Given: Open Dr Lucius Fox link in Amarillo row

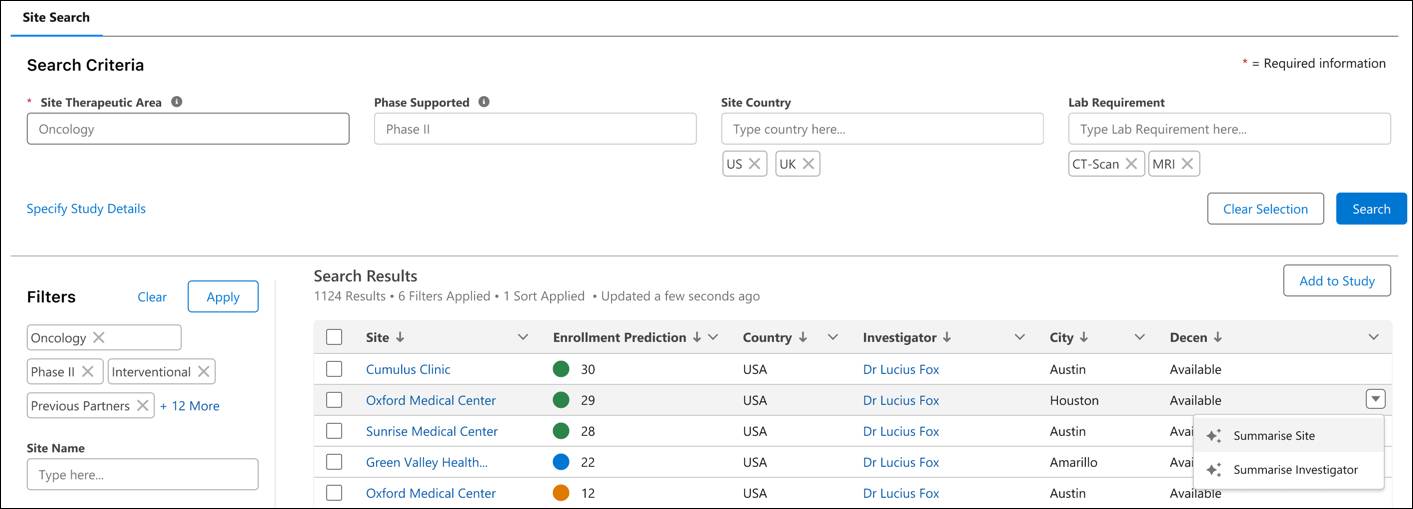Looking at the screenshot, I should click(901, 462).
